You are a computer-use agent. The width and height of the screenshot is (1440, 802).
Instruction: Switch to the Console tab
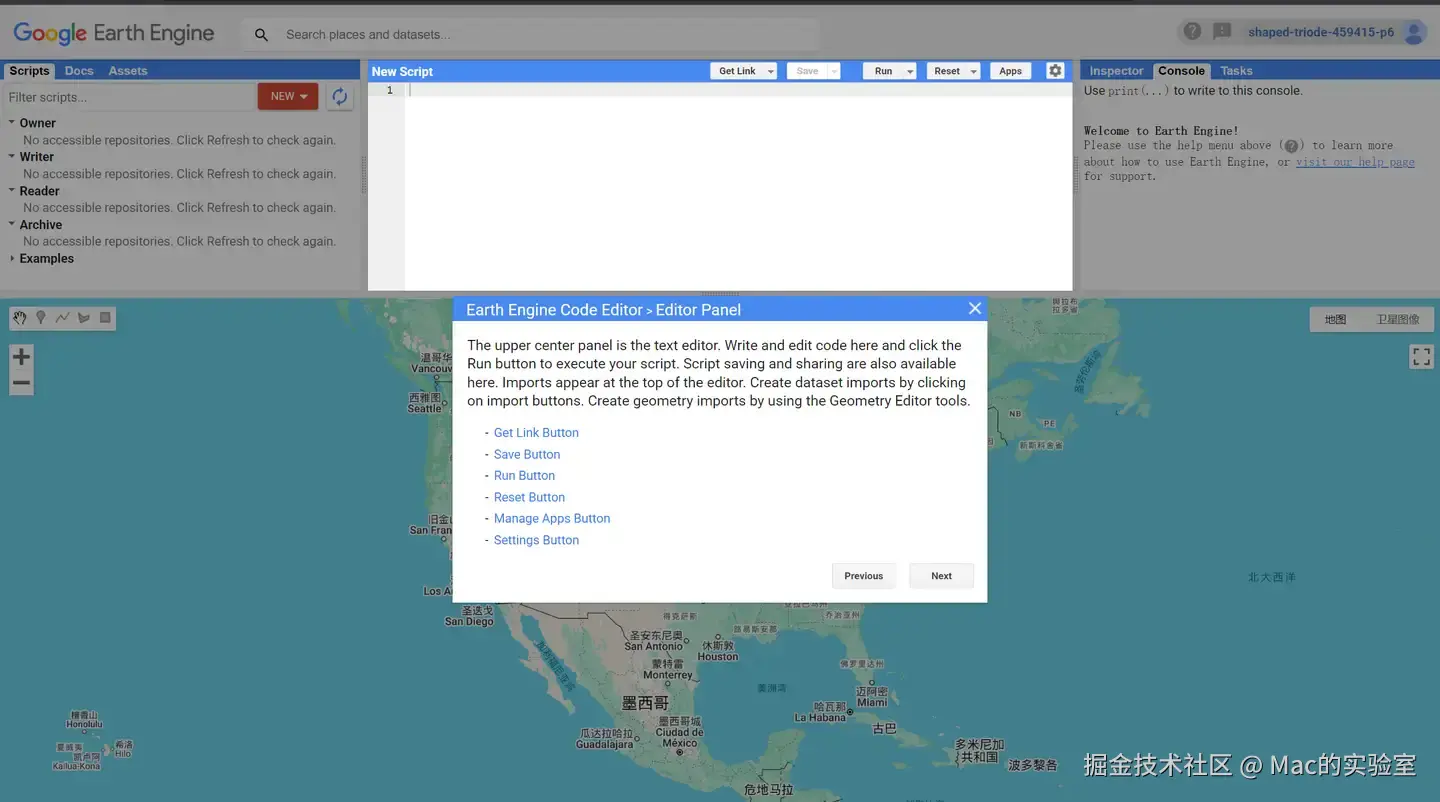click(x=1181, y=71)
